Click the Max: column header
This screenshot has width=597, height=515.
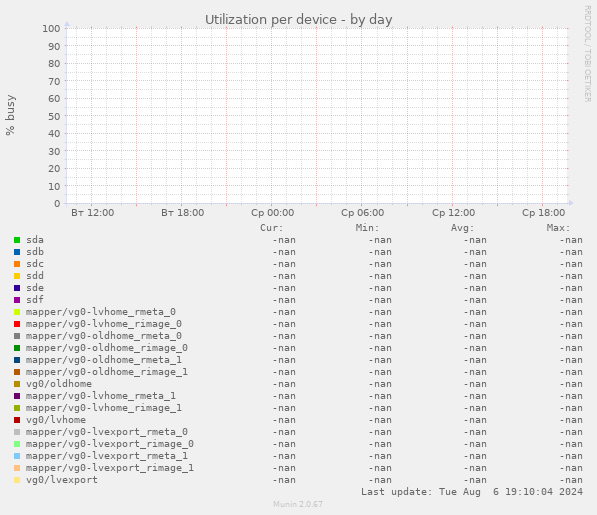(559, 228)
